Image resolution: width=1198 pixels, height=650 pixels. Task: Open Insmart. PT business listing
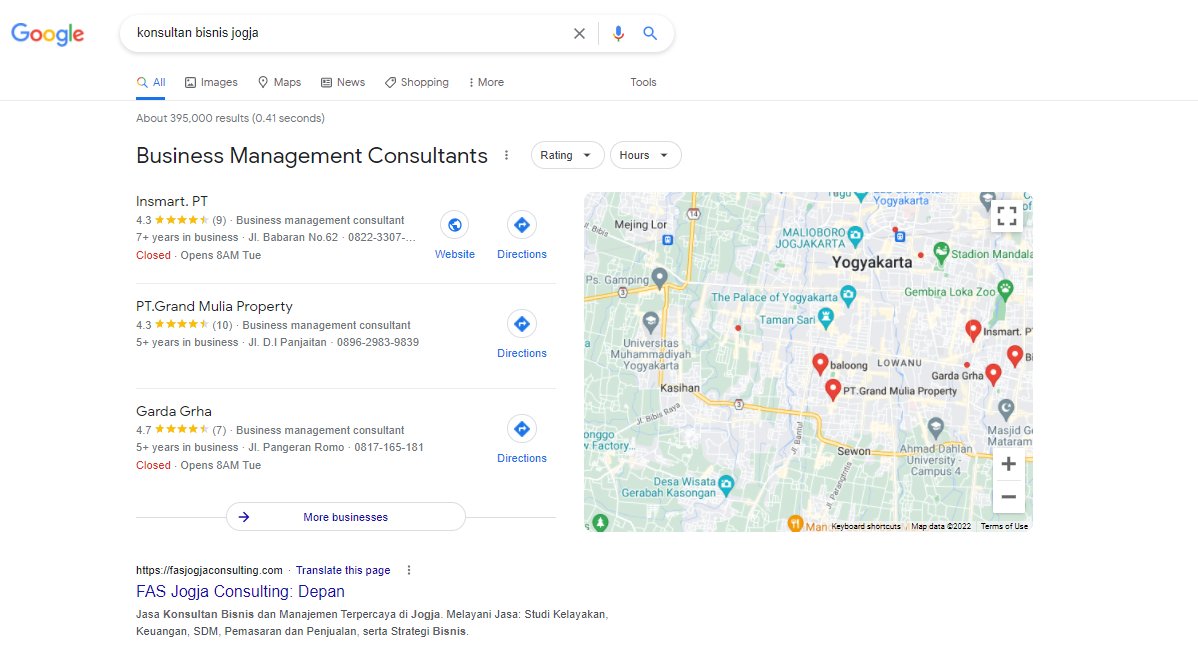point(172,202)
